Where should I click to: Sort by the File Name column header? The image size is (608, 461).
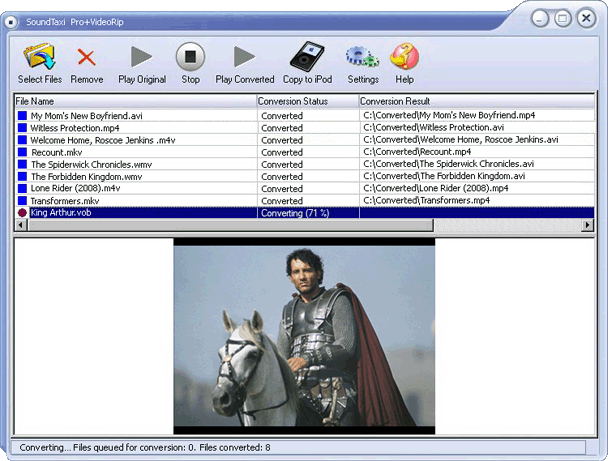tap(136, 101)
